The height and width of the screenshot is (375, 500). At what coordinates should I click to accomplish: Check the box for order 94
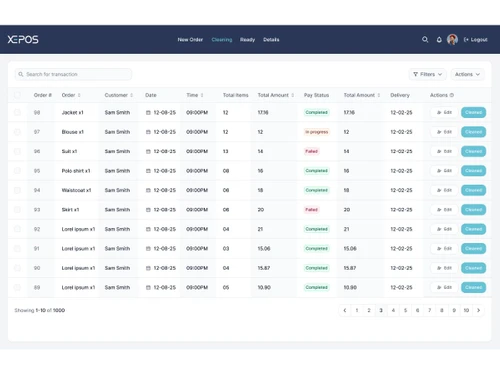click(17, 190)
